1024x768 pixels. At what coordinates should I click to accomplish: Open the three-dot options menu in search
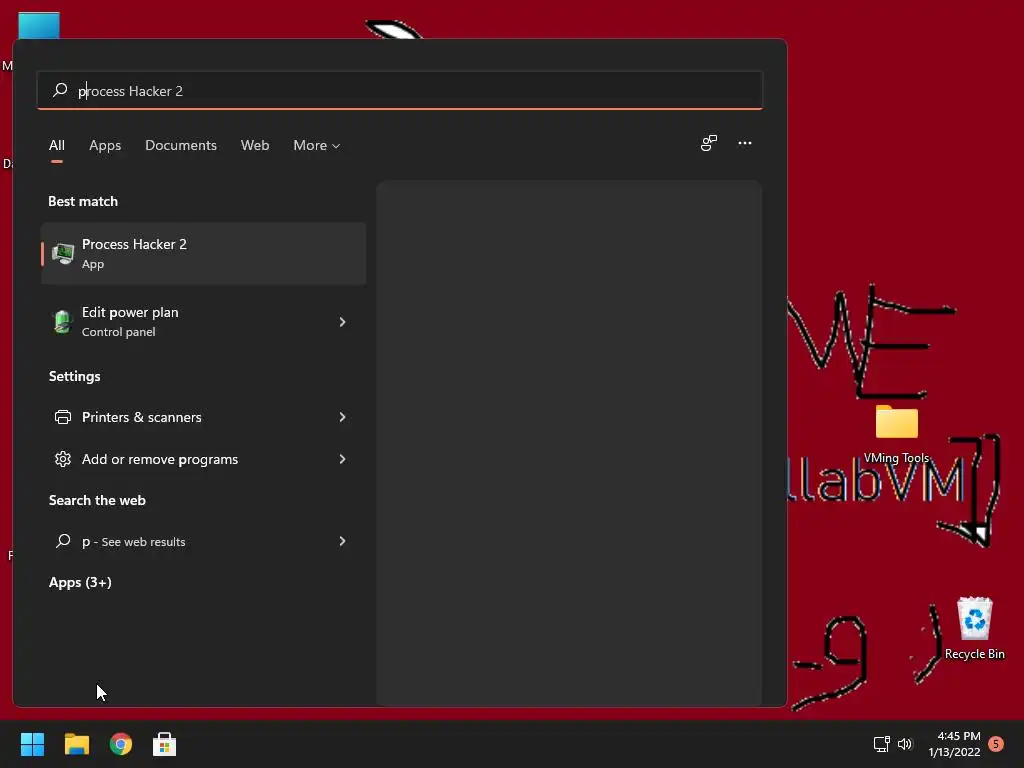pyautogui.click(x=744, y=143)
